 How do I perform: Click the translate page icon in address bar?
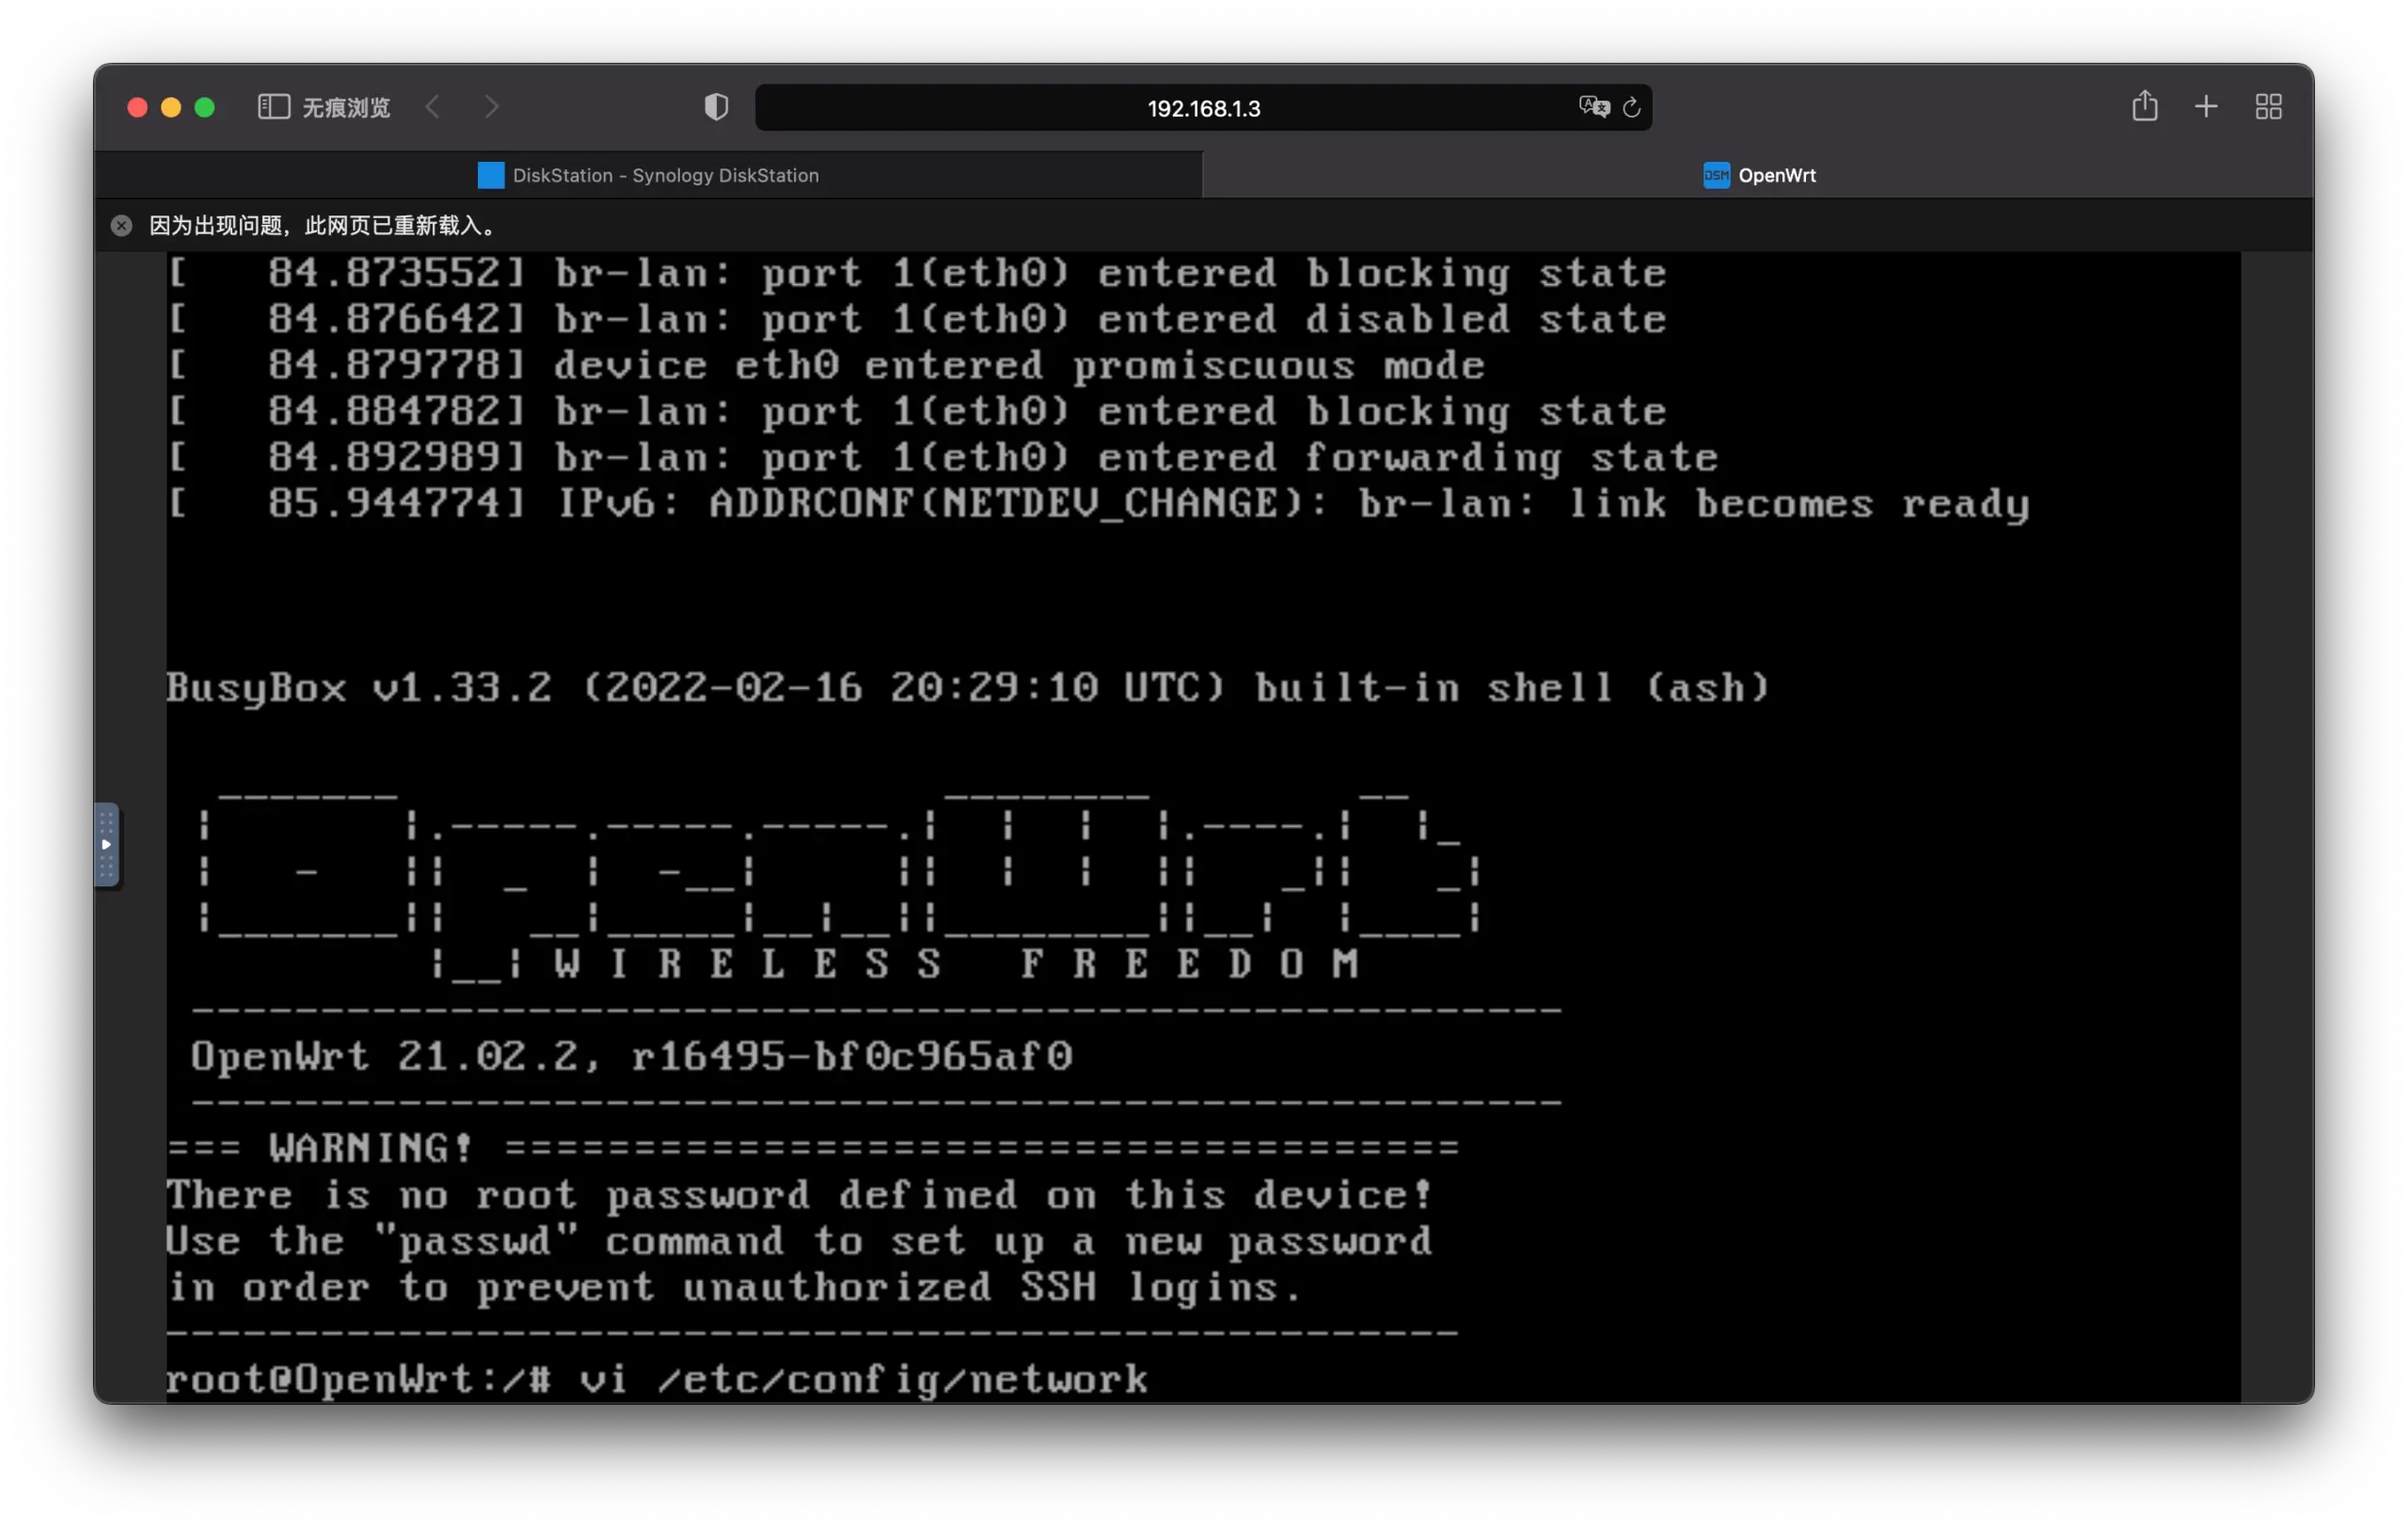click(1593, 107)
